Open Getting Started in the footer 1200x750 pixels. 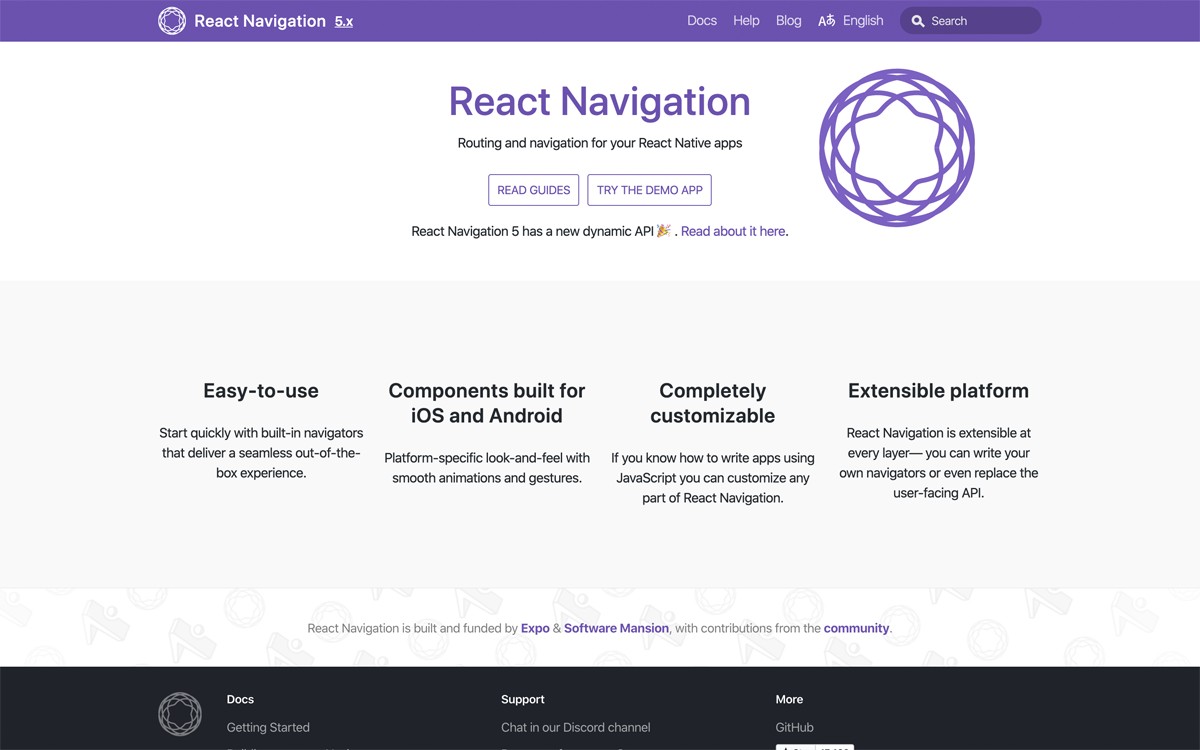pos(268,727)
